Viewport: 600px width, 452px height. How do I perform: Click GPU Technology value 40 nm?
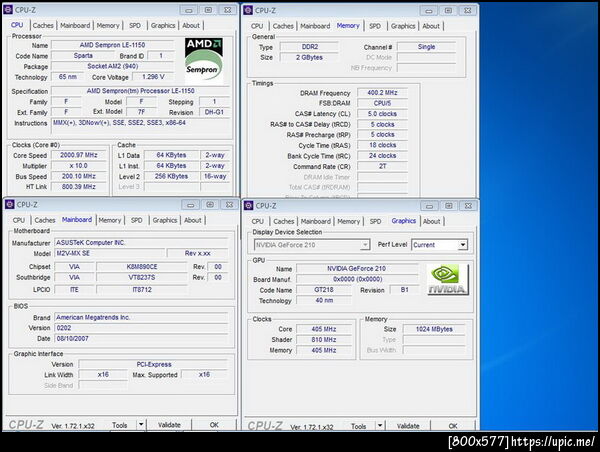(x=324, y=300)
